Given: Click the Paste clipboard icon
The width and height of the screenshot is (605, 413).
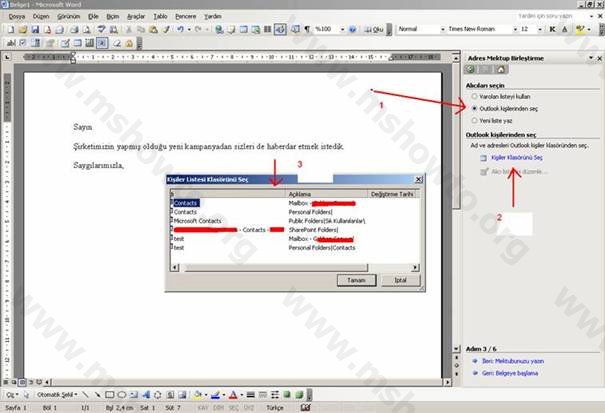Looking at the screenshot, I should click(153, 29).
